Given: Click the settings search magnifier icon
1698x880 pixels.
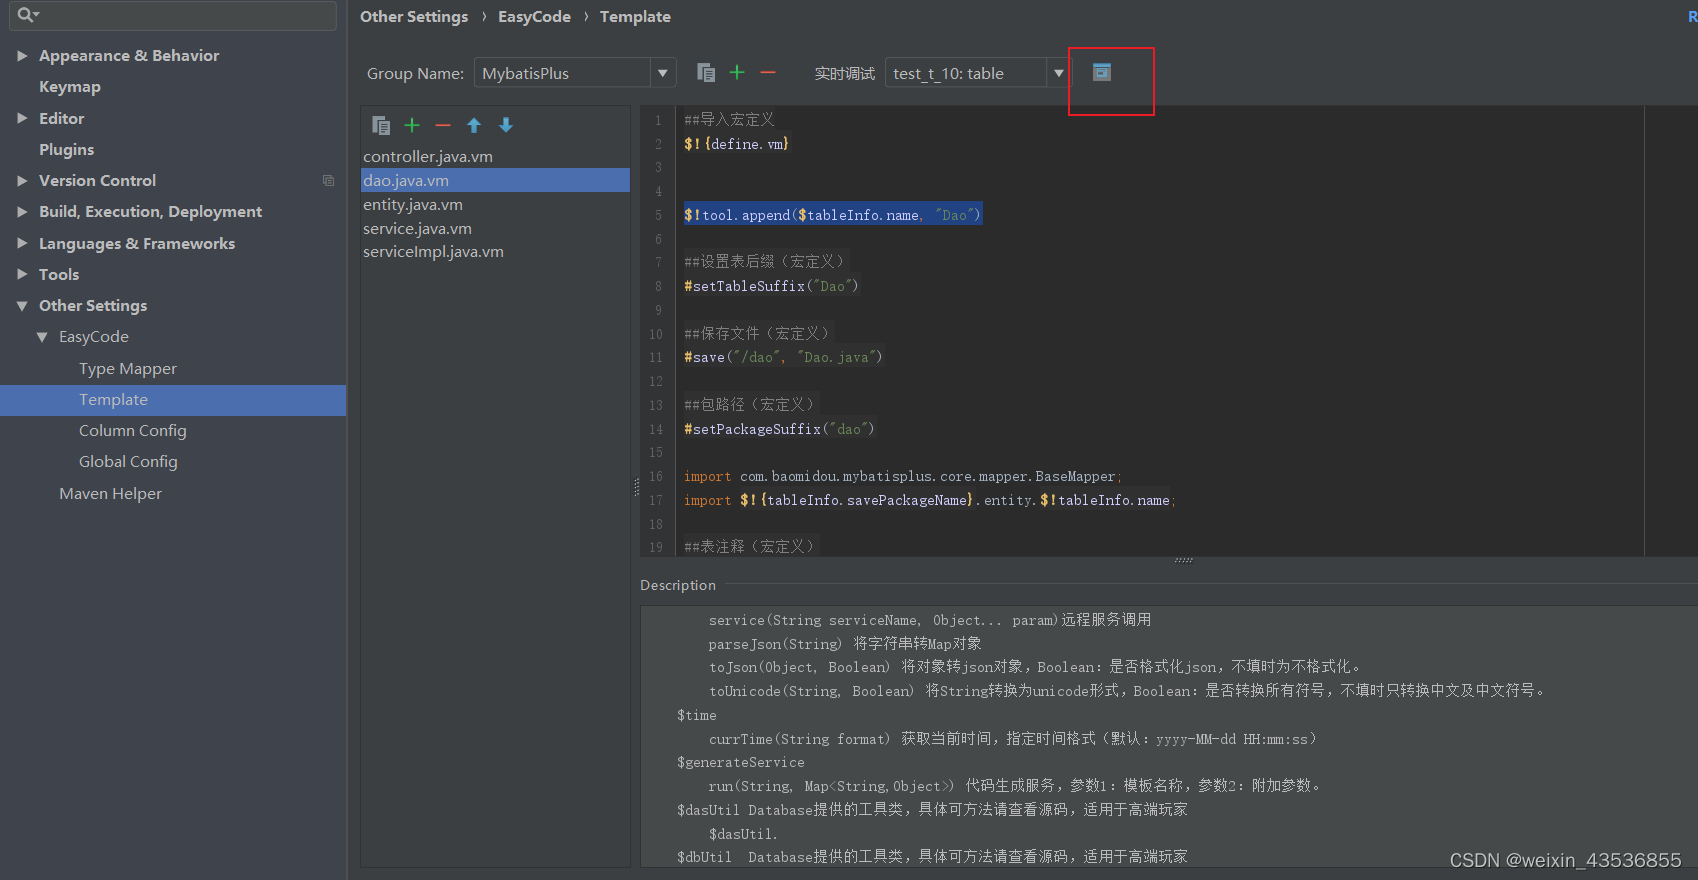Looking at the screenshot, I should [x=27, y=15].
